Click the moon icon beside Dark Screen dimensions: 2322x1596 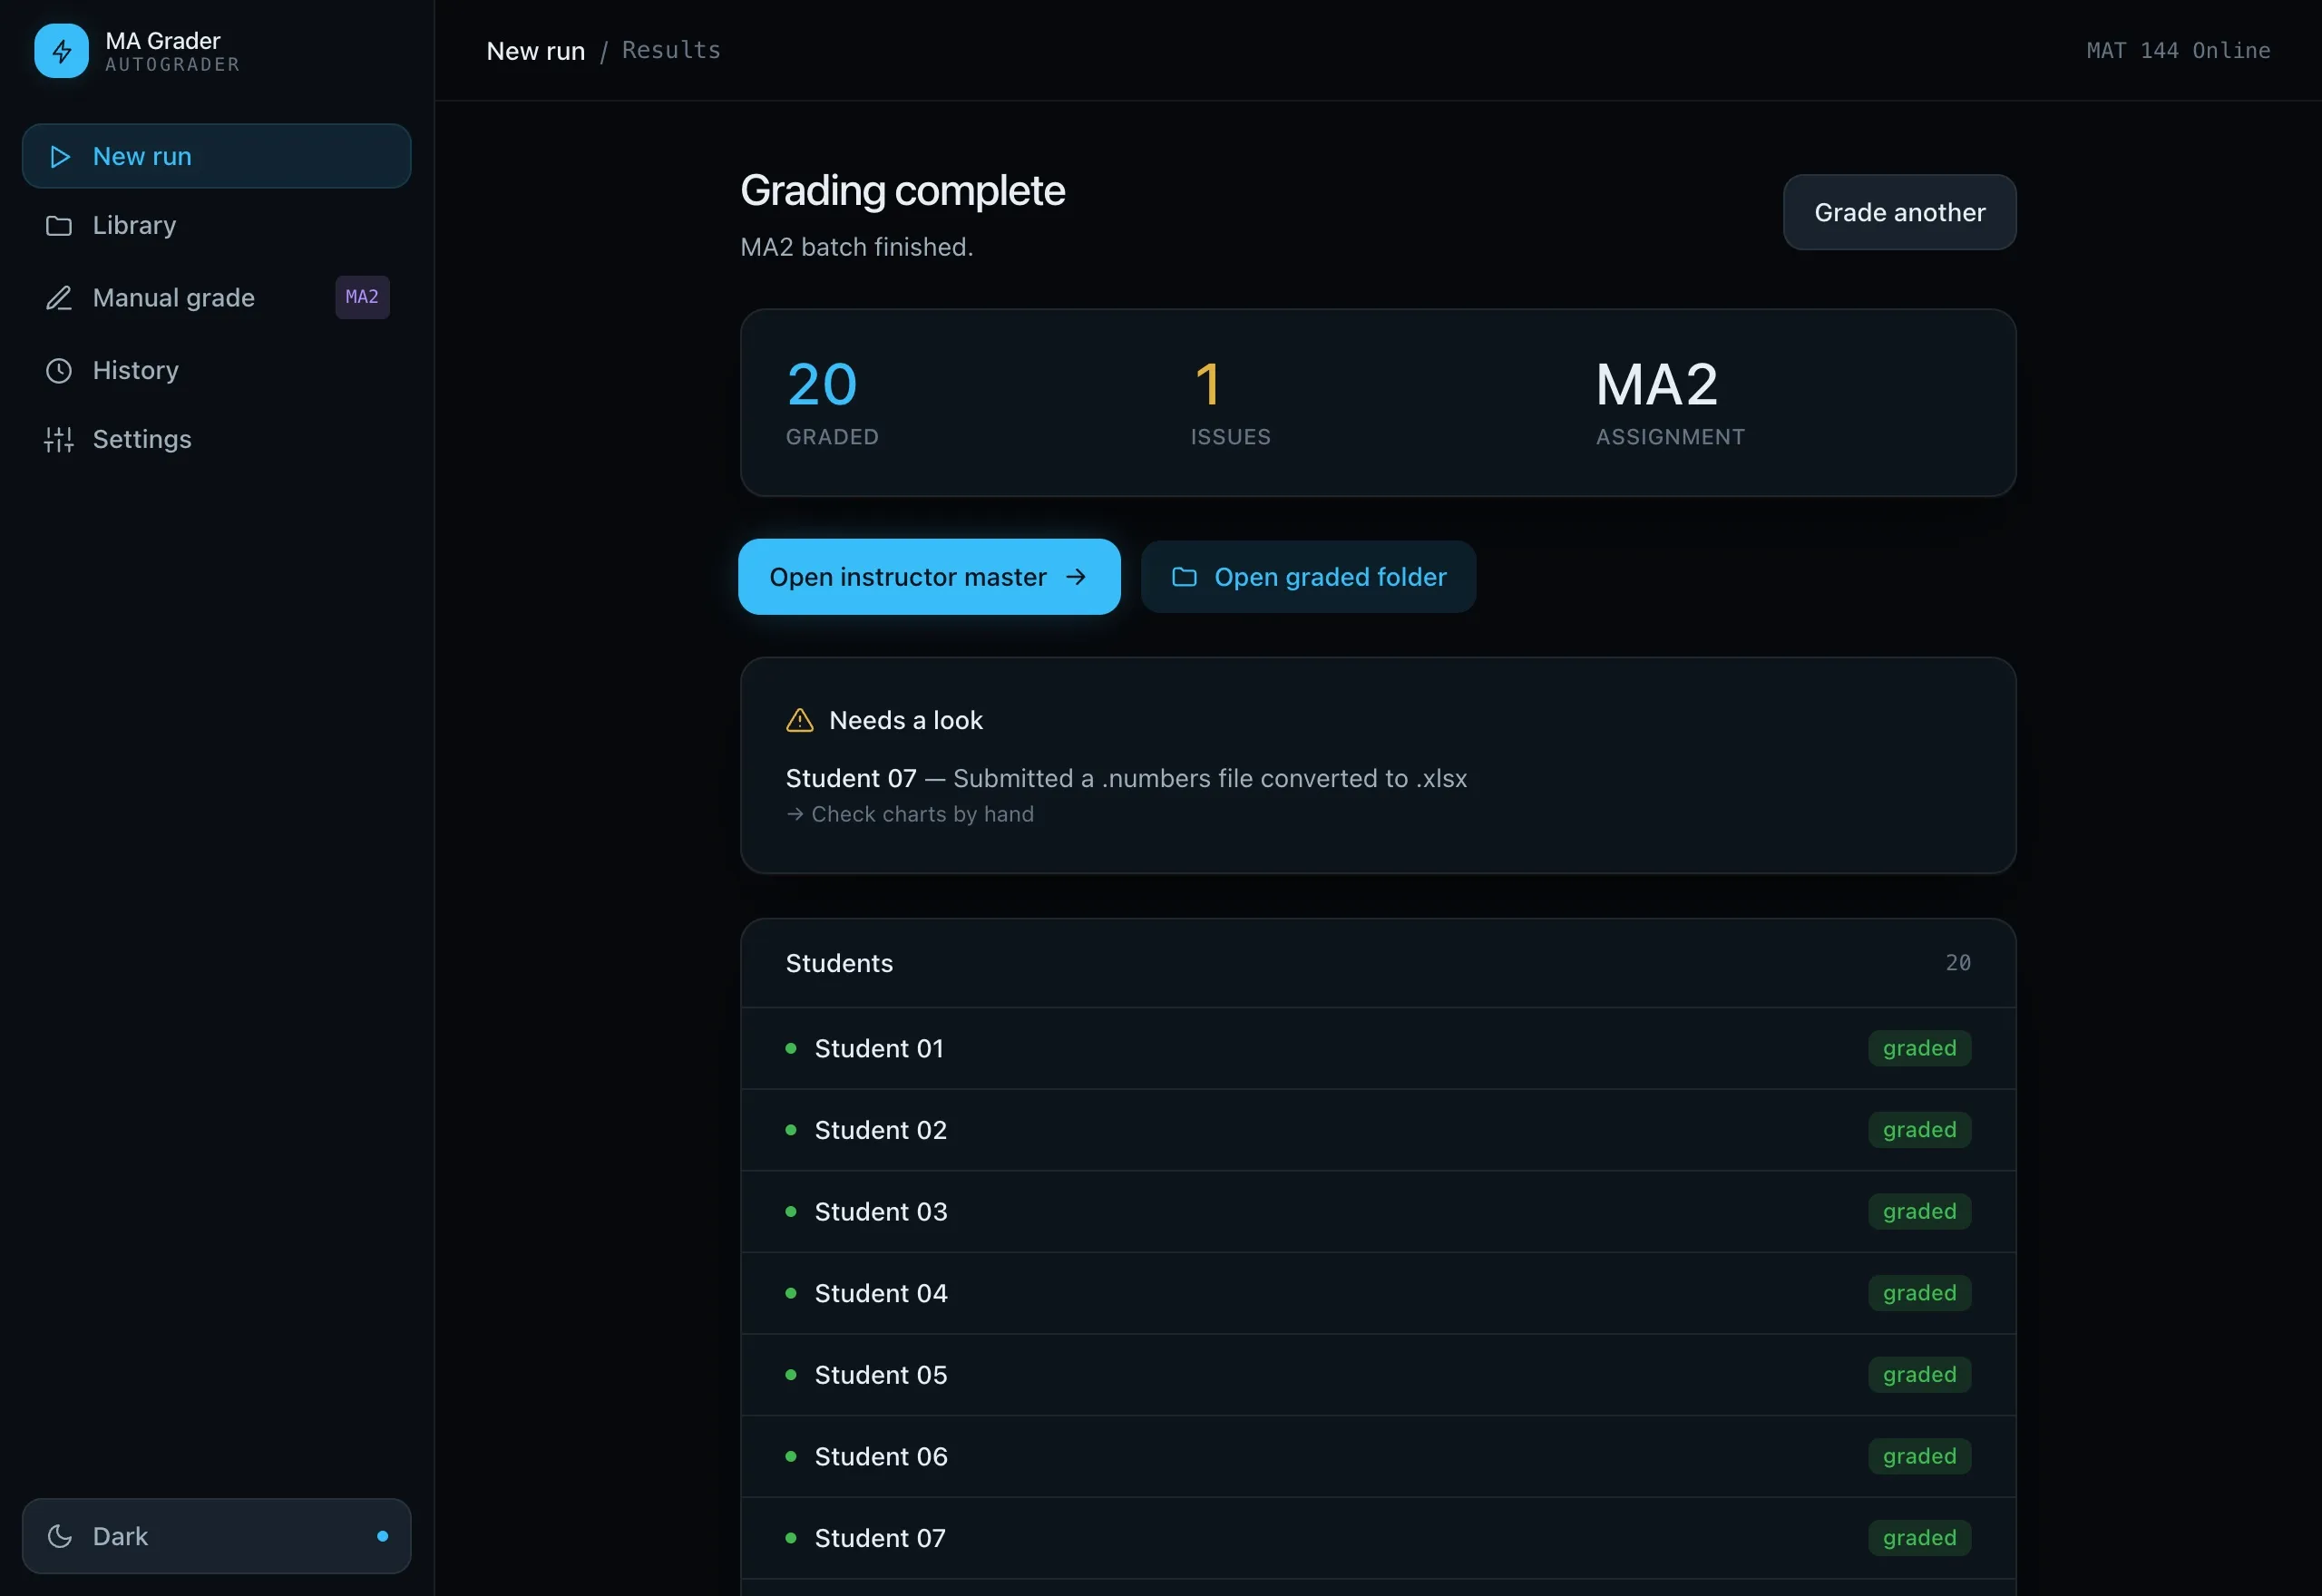(60, 1536)
